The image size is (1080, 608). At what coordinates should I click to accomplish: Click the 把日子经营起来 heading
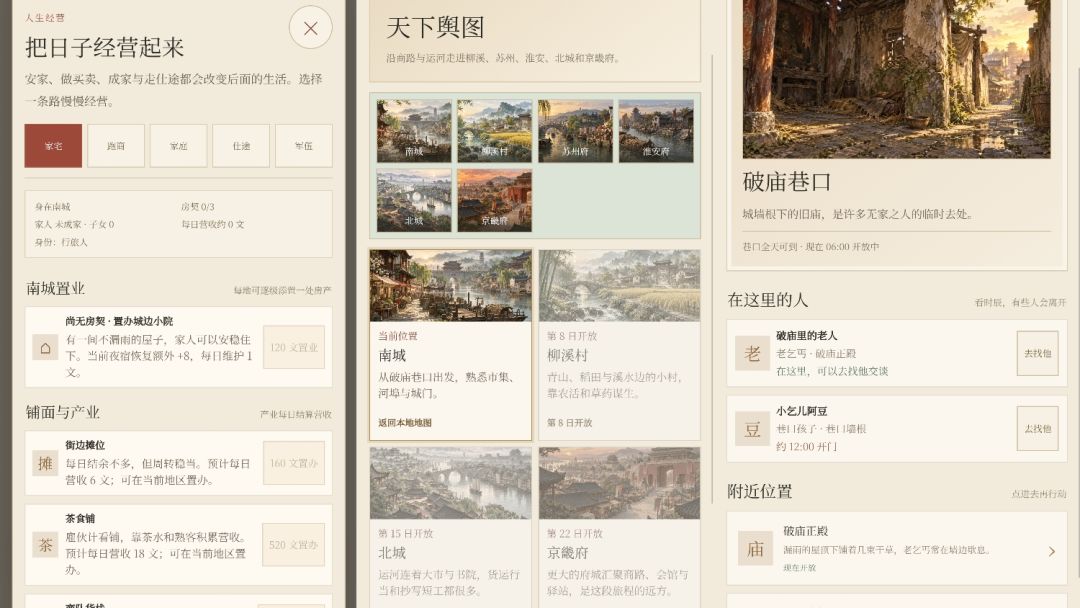click(105, 48)
